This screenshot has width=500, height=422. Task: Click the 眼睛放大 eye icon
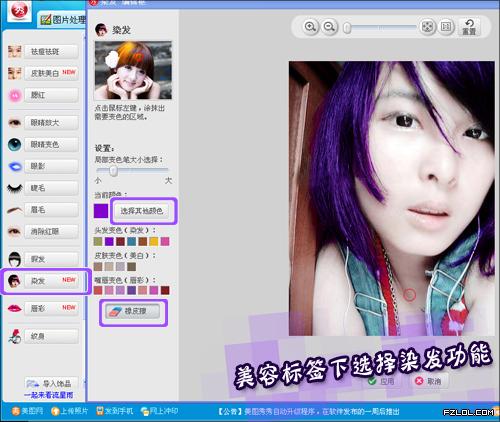tap(15, 123)
